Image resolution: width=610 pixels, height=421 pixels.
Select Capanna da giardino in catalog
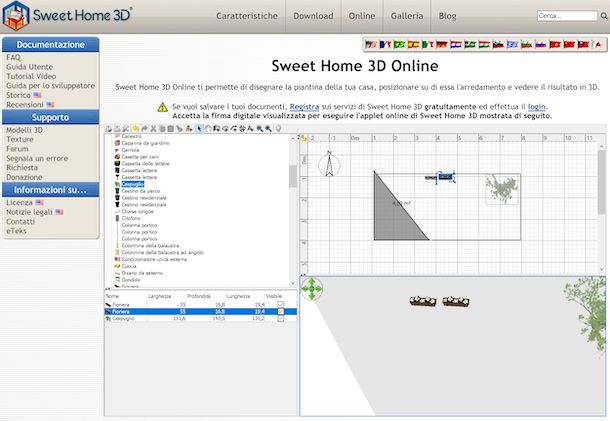pyautogui.click(x=145, y=143)
